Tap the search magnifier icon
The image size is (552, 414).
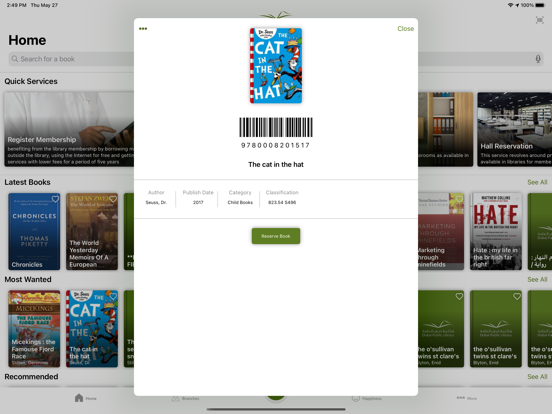(x=14, y=59)
